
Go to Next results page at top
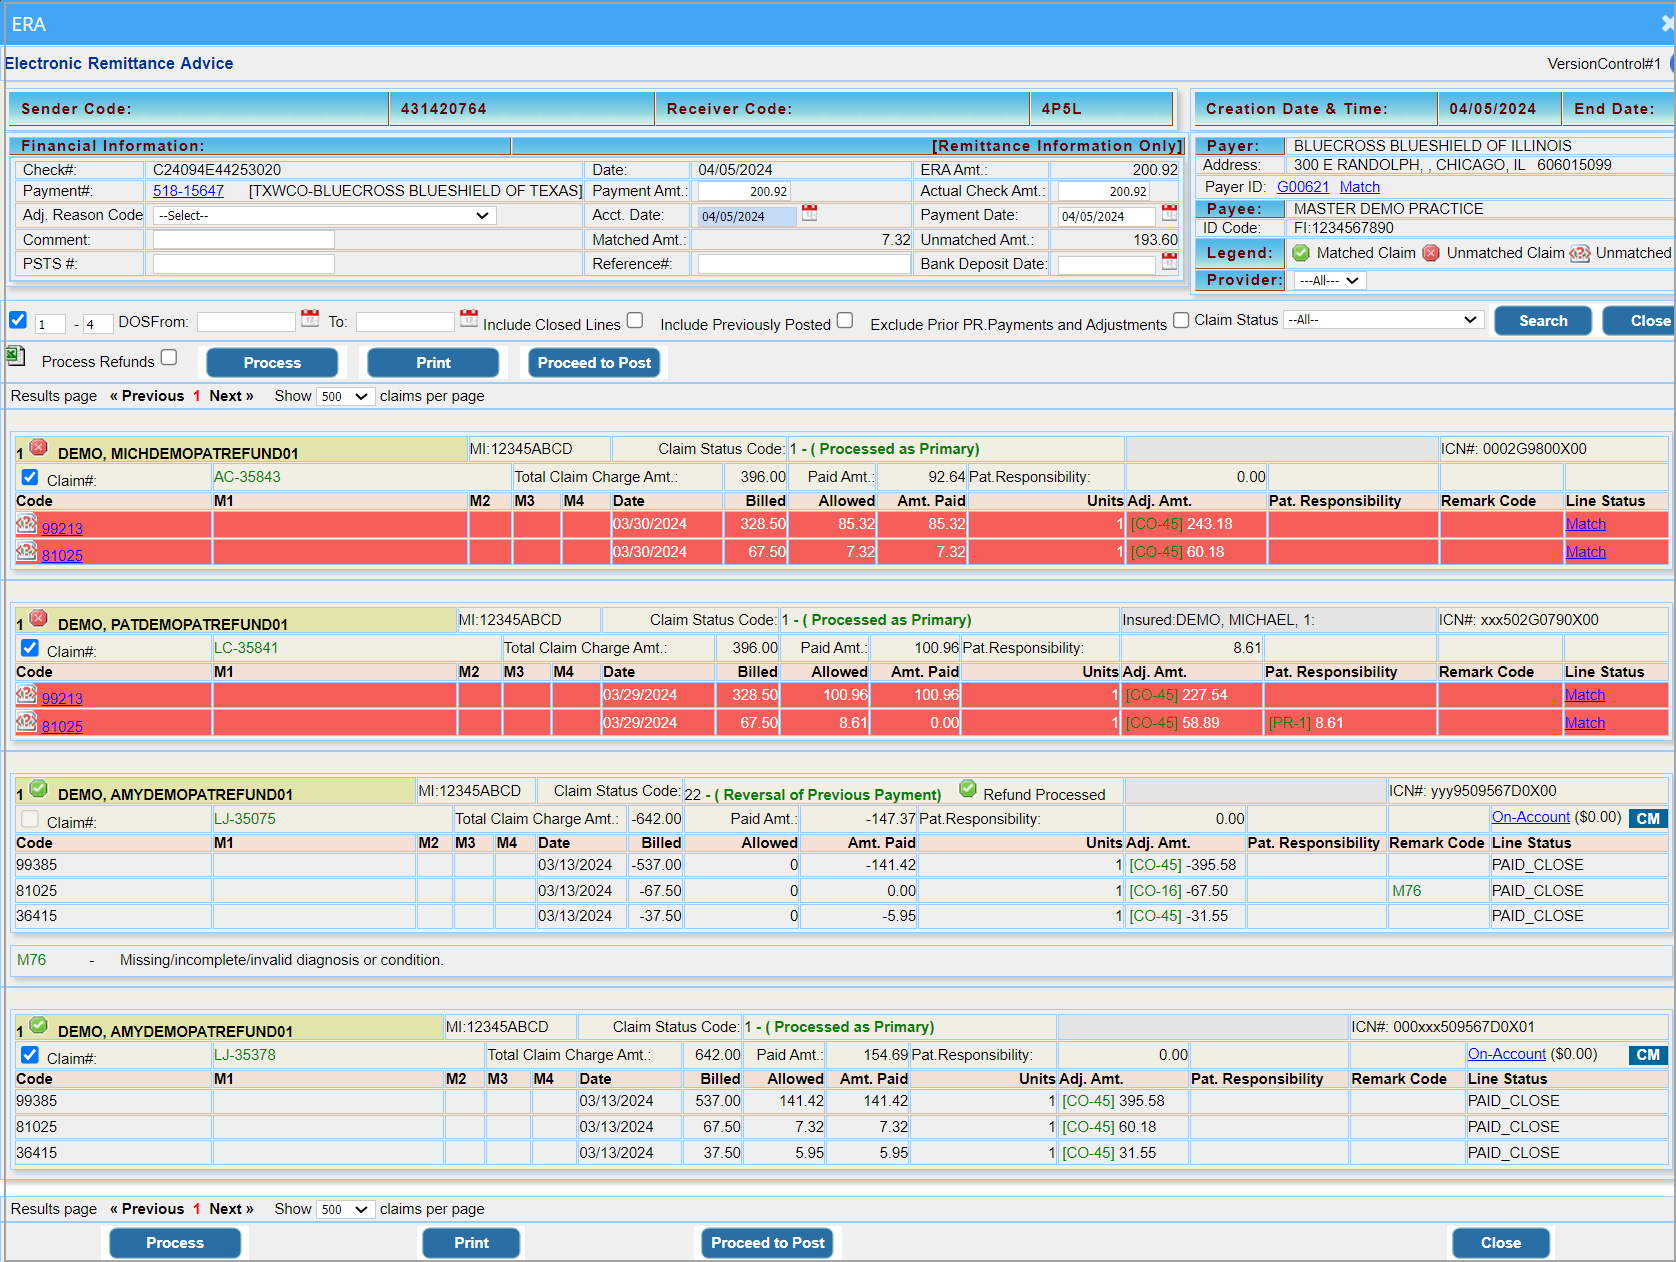point(231,396)
